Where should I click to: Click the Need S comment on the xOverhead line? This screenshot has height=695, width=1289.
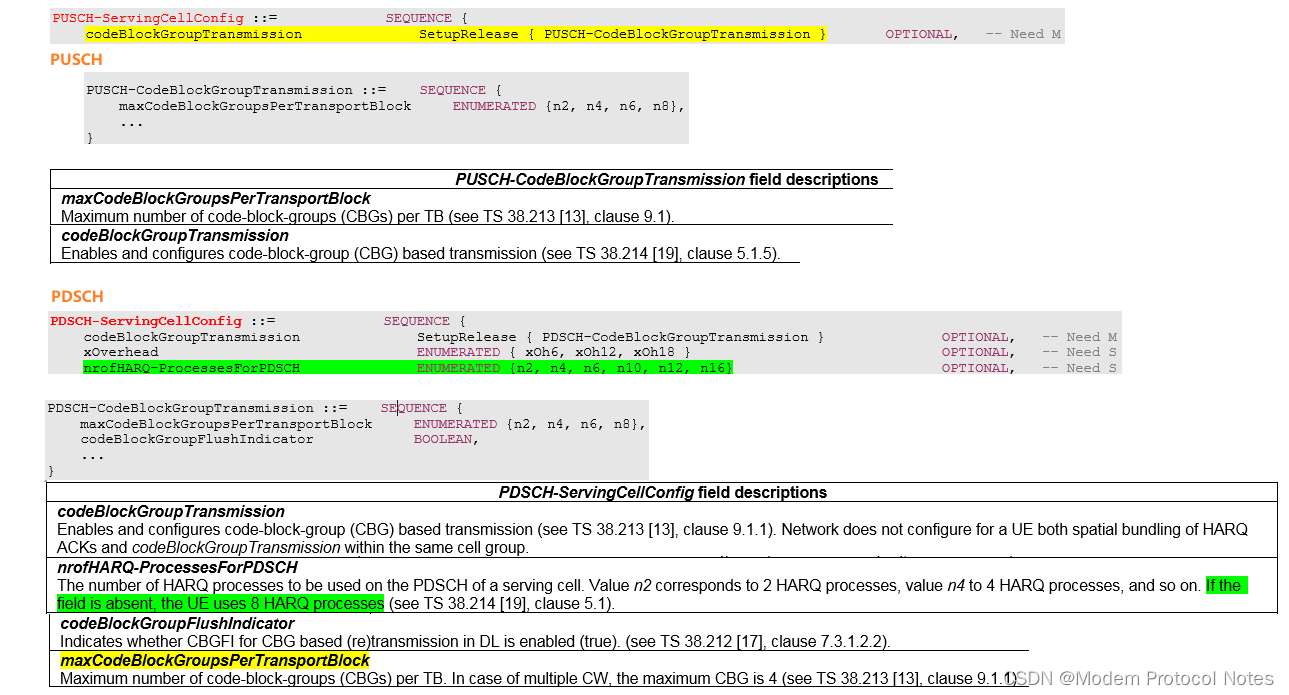point(1080,352)
